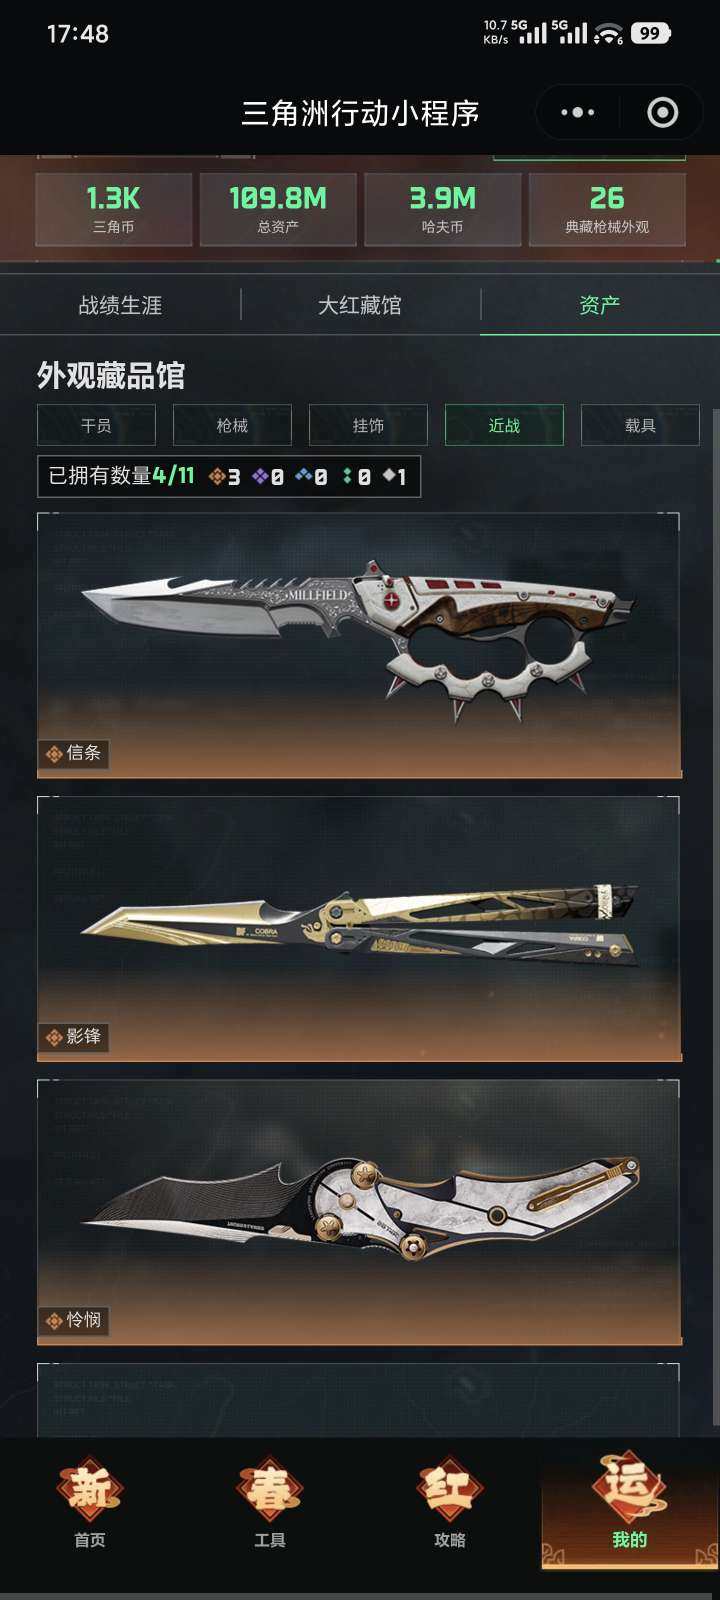Screen dimensions: 720x1600
Task: Tap the mini program close circle icon
Action: point(662,113)
